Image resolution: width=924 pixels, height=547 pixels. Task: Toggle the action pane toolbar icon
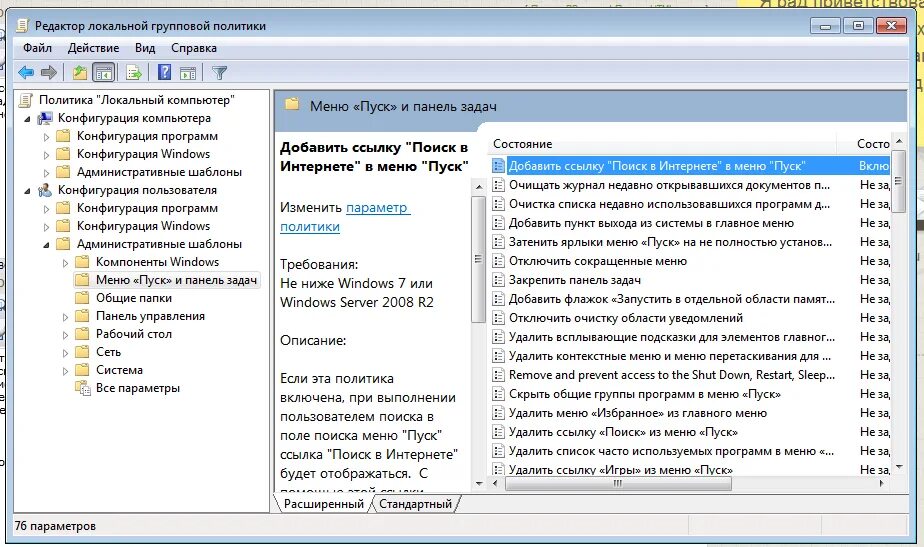[x=188, y=73]
